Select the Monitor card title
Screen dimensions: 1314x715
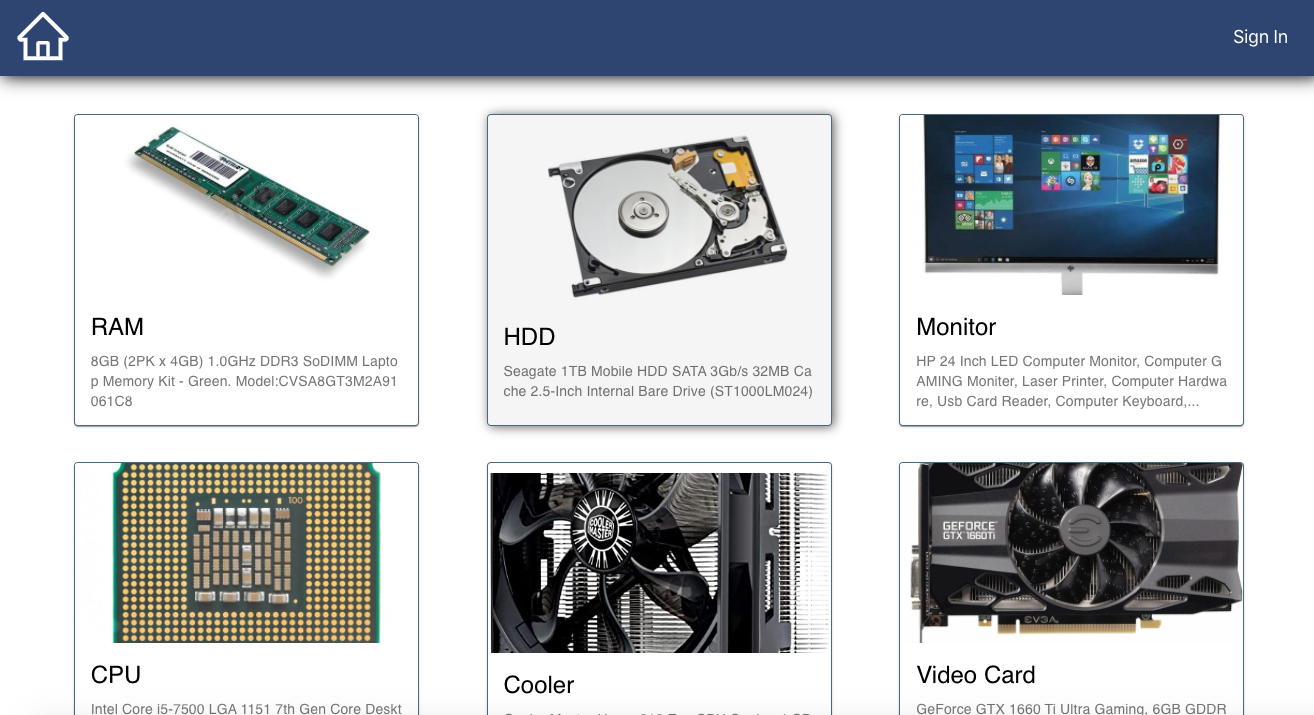tap(956, 327)
